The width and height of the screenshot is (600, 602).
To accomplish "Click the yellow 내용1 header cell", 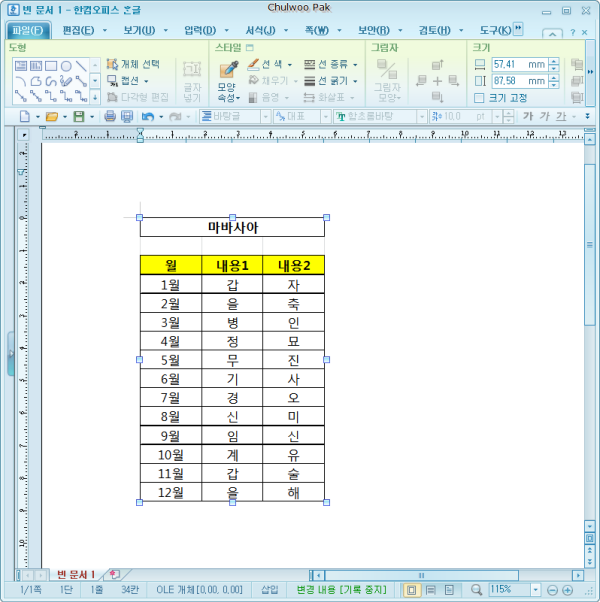I will tap(232, 265).
